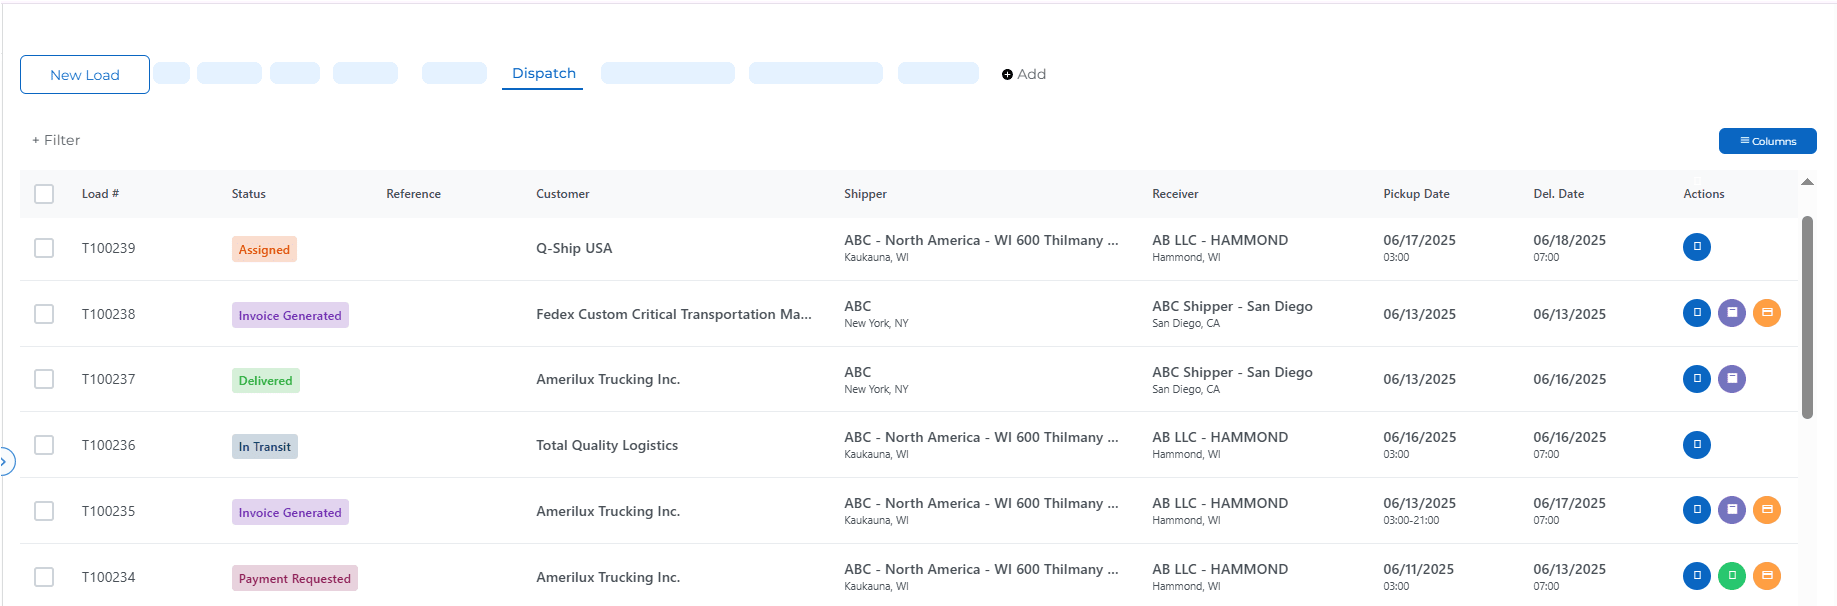Click the purple action icon for load T100238
This screenshot has width=1837, height=606.
(1731, 313)
